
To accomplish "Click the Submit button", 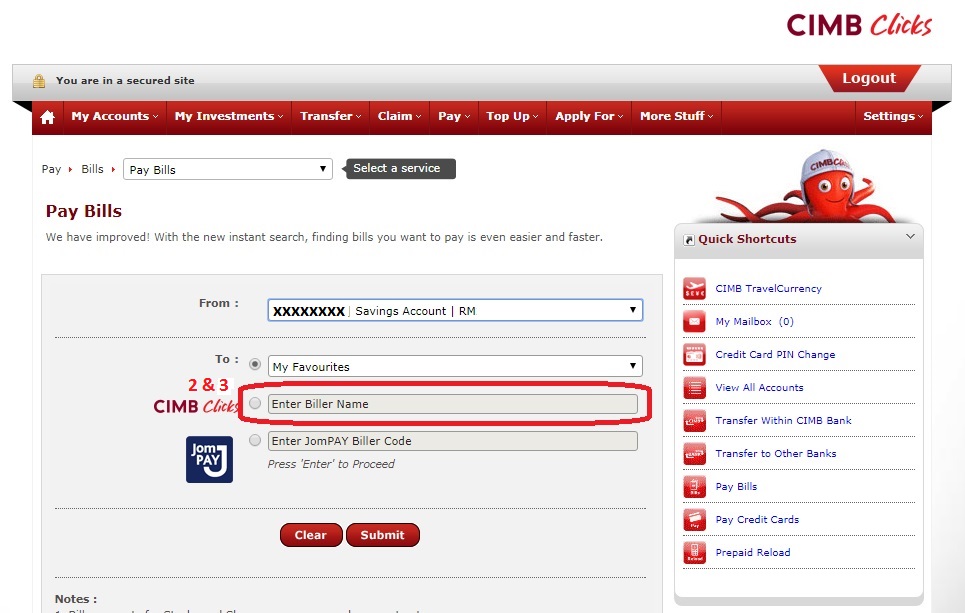I will 383,535.
